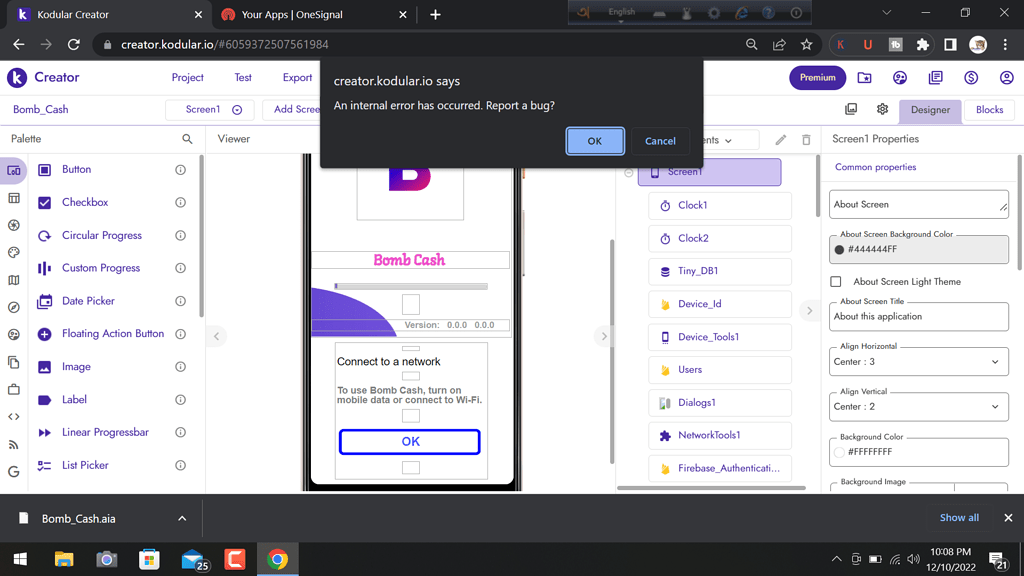Open the Align Vertical dropdown
Viewport: 1024px width, 576px height.
coord(918,407)
